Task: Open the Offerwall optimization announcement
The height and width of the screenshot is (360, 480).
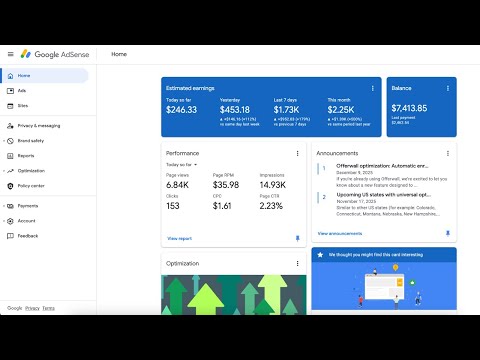Action: click(x=382, y=166)
